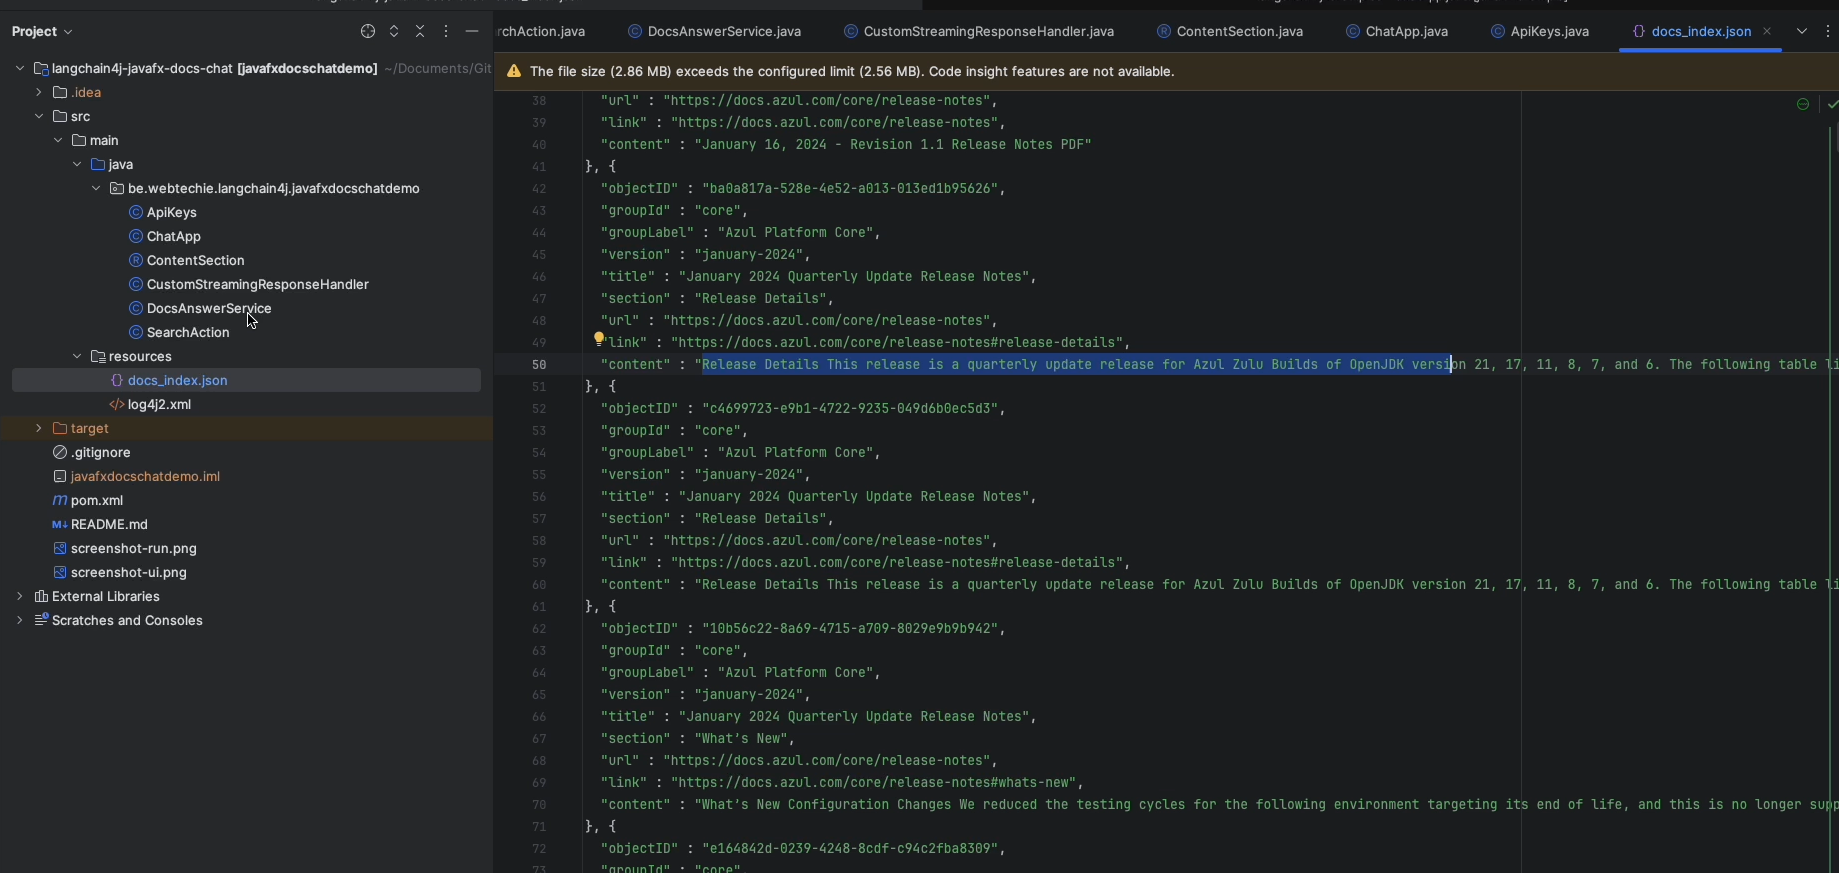Collapse the java folder
1839x873 pixels.
pyautogui.click(x=77, y=164)
